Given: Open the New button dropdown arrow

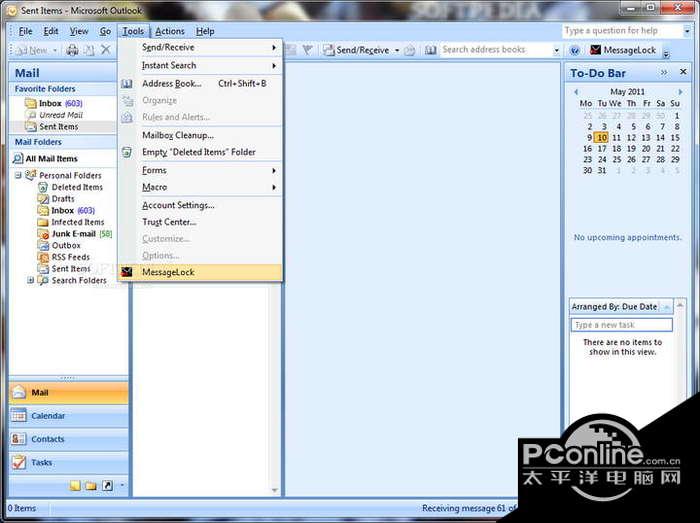Looking at the screenshot, I should pyautogui.click(x=55, y=50).
